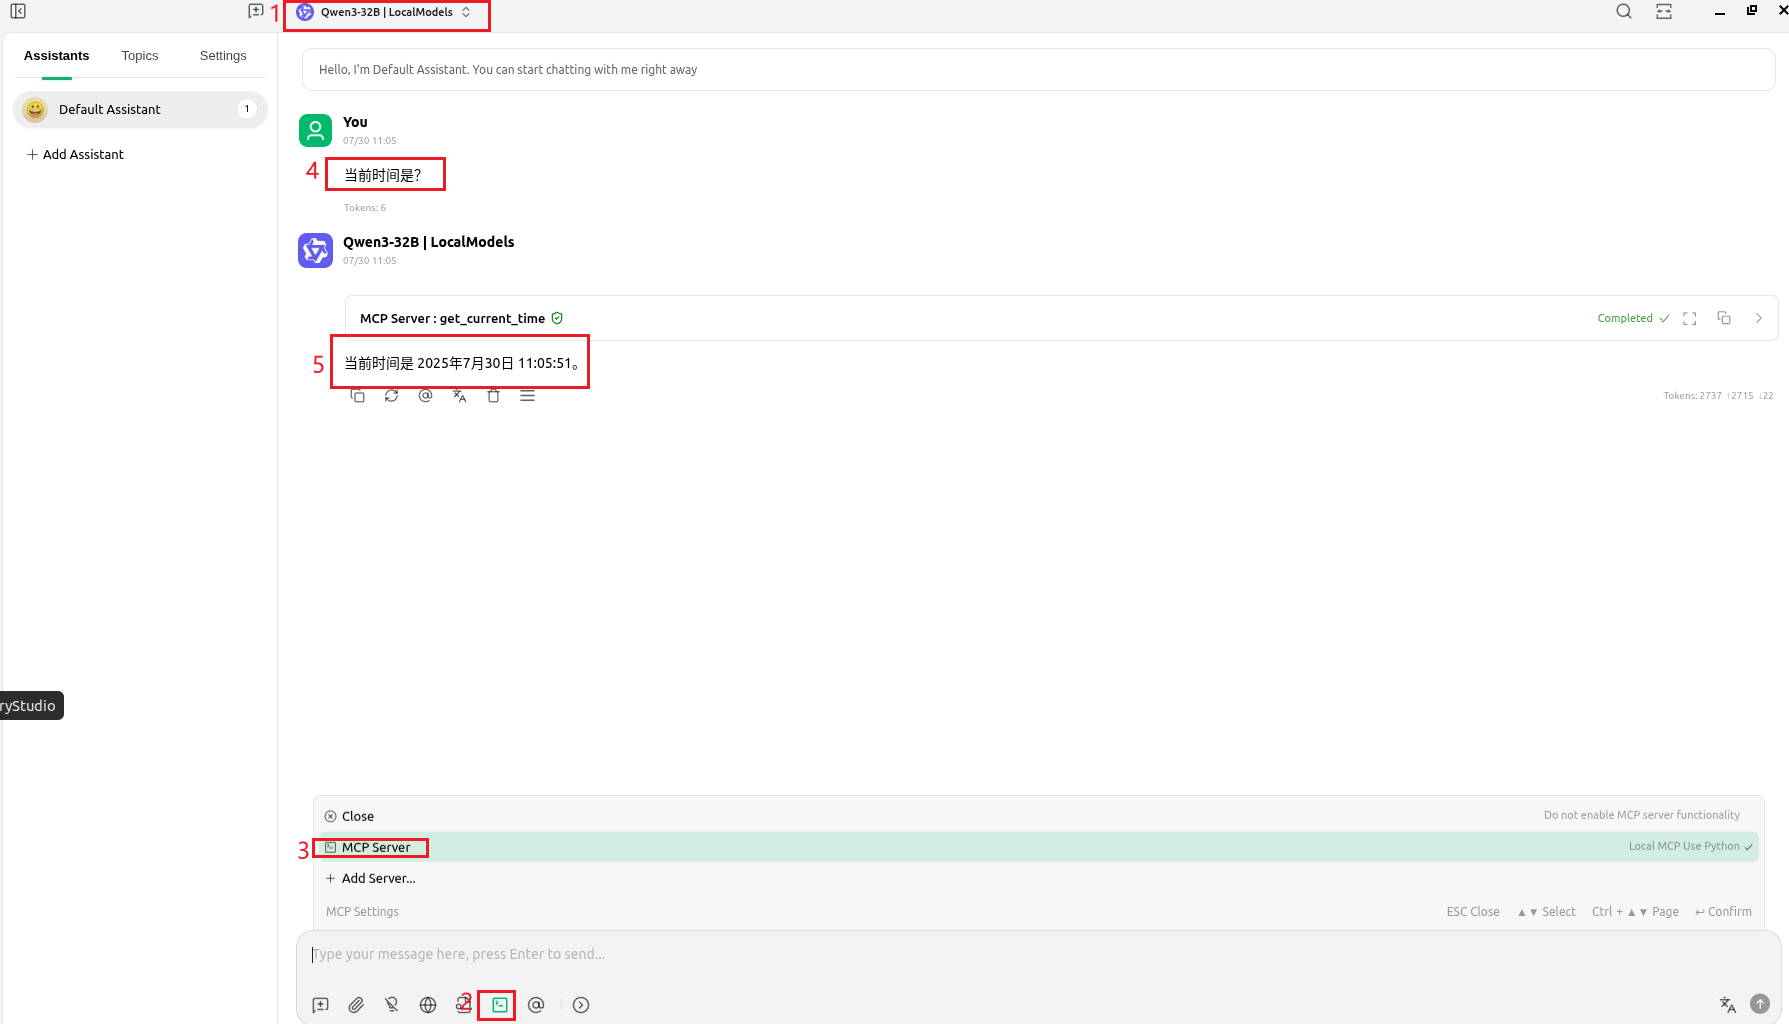
Task: Click 'Tokens: 2737' usage label
Action: pos(1692,396)
